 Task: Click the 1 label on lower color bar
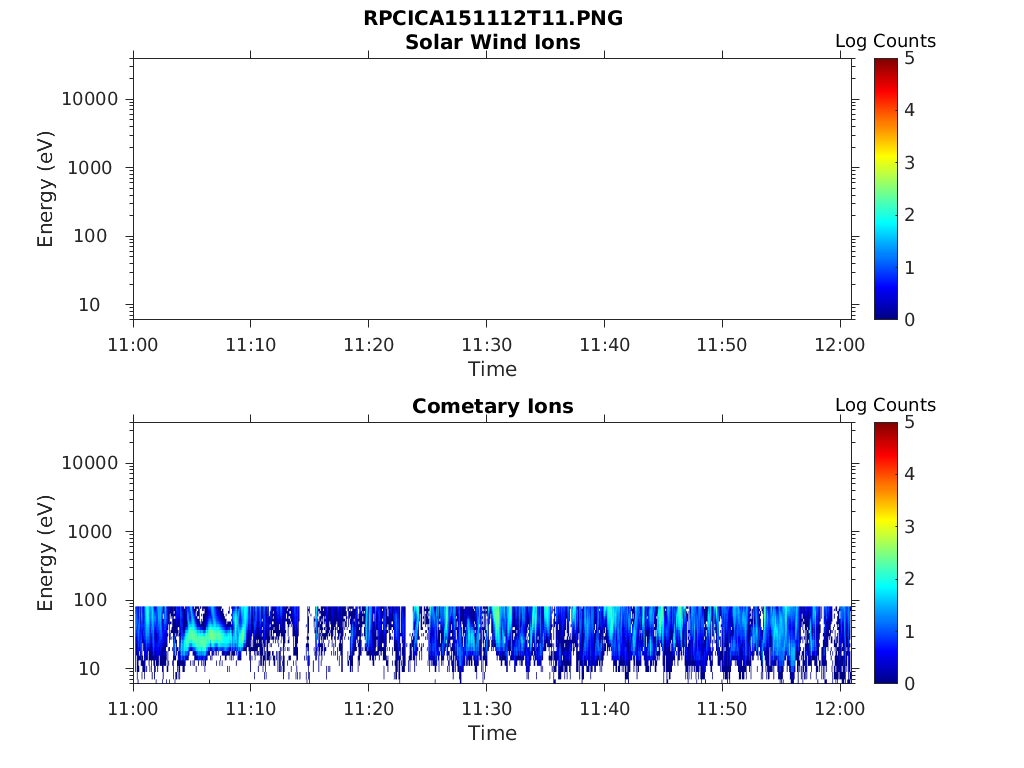tap(909, 632)
